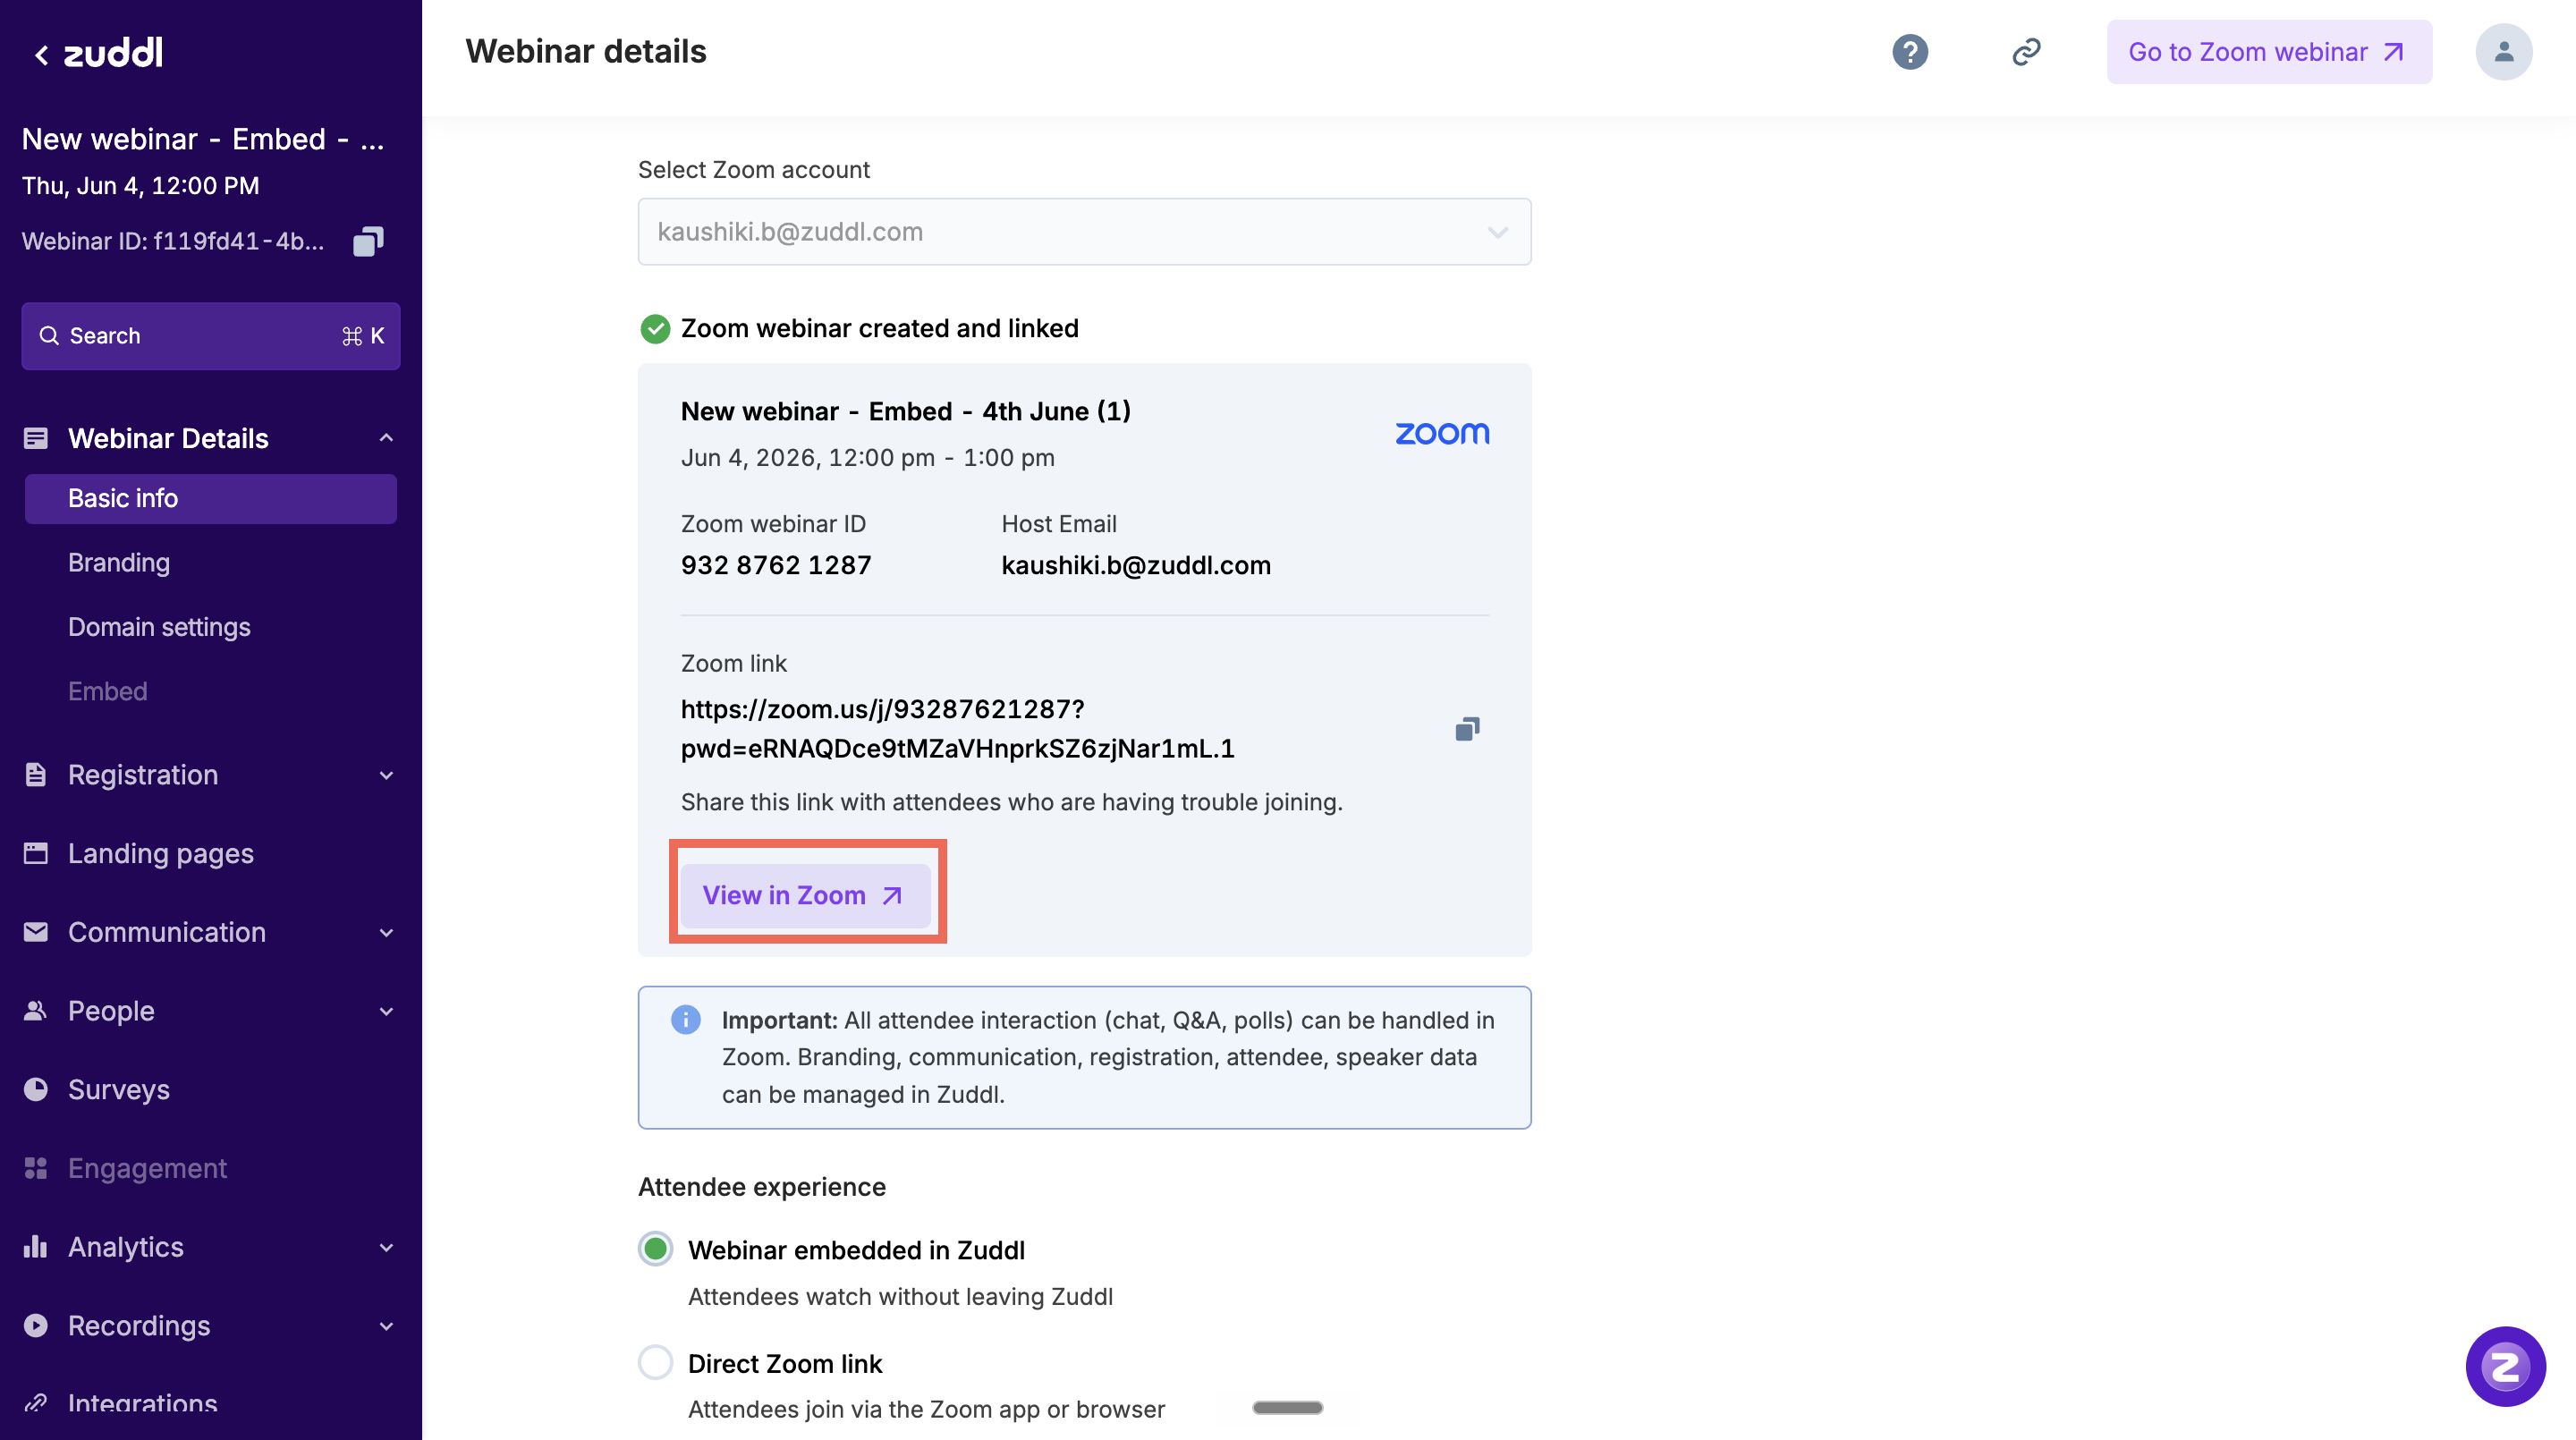Click the Webinar Details sidebar icon
Screen dimensions: 2576x1440
36,438
